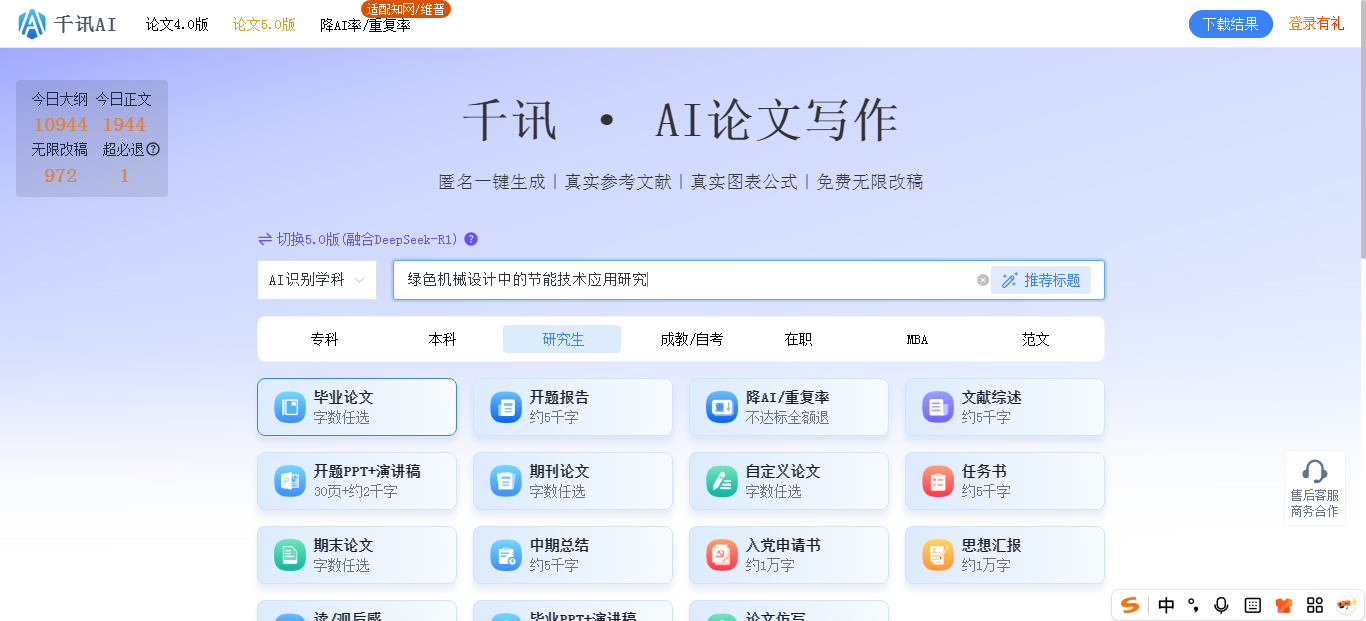
Task: Click the punctuation mode icon in IME bar
Action: (x=1193, y=605)
